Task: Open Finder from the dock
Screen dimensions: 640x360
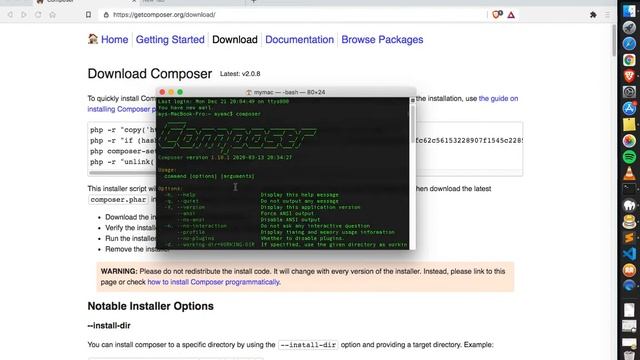Action: tap(629, 11)
